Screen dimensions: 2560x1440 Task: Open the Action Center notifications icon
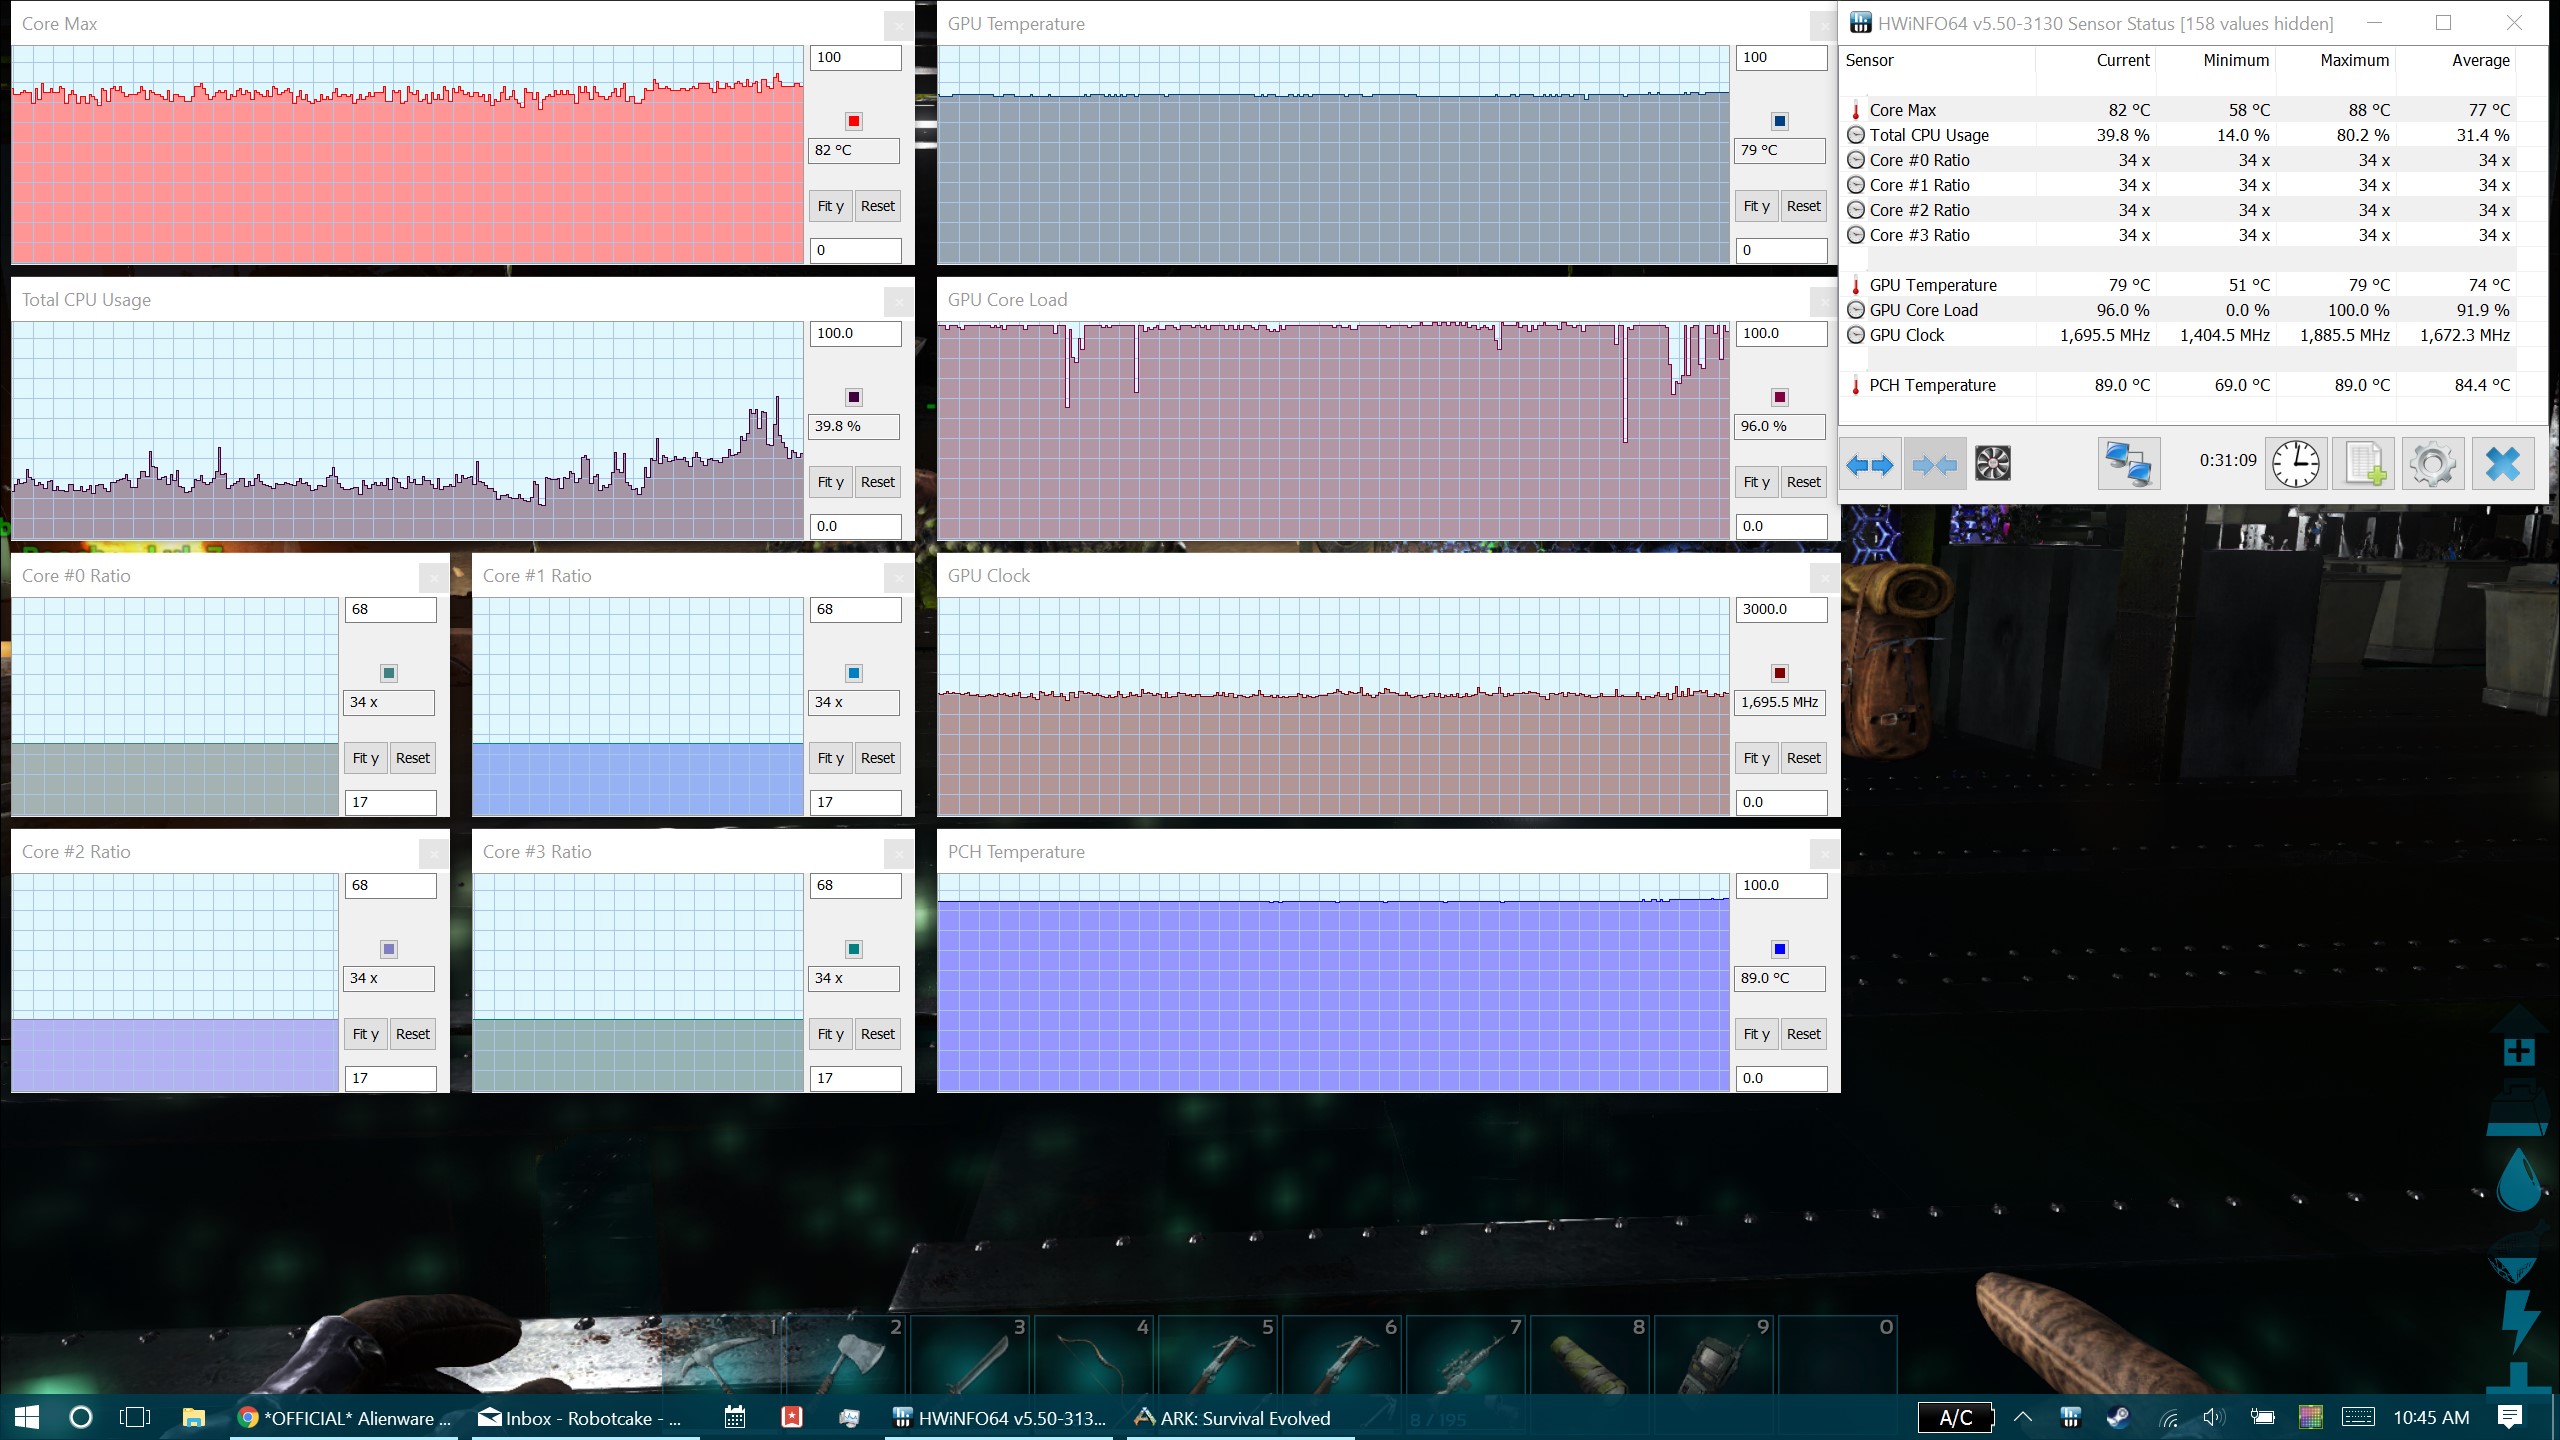[x=2509, y=1417]
